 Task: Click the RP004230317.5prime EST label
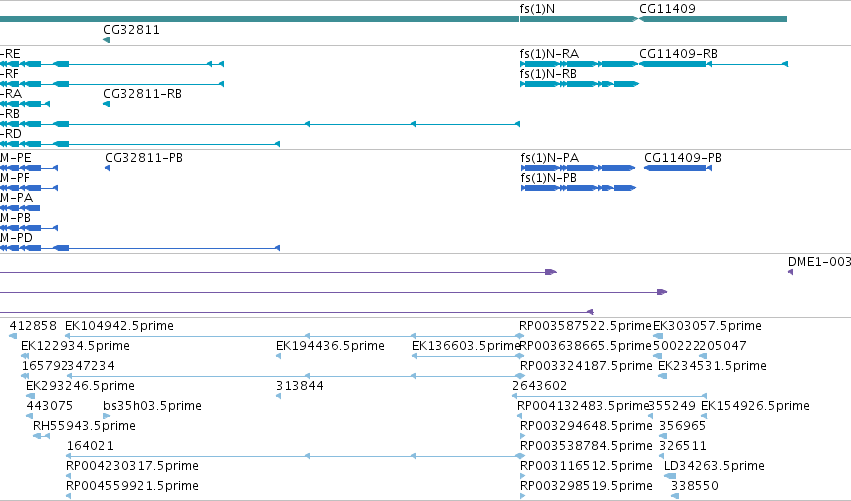pos(132,466)
